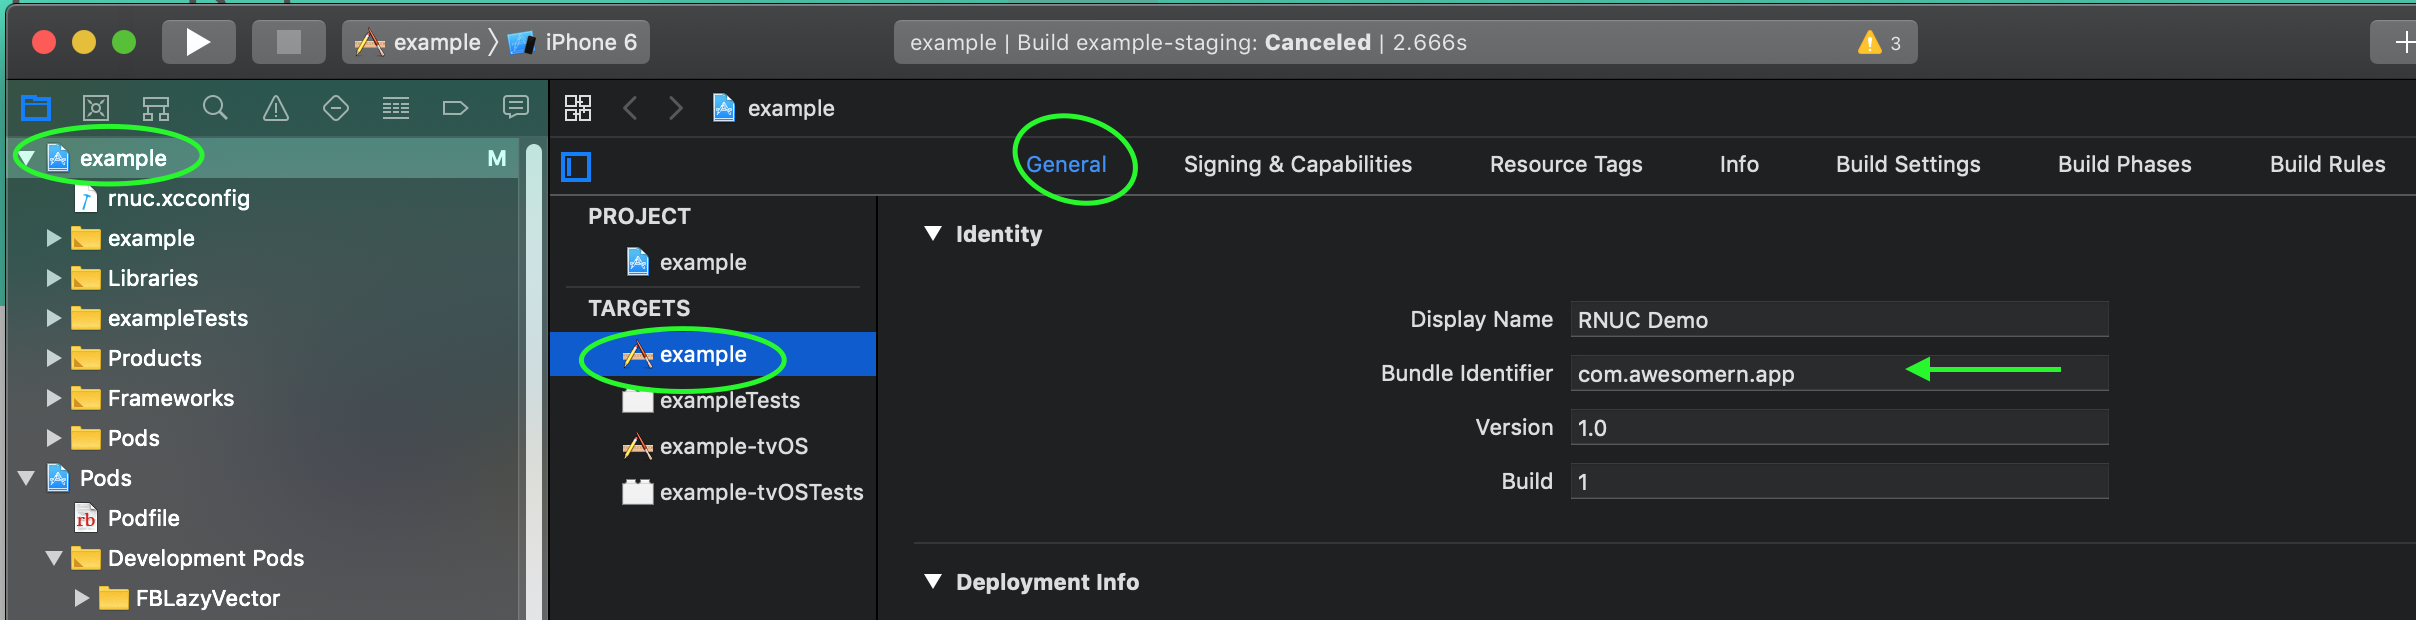Open the Issue navigator triangle icon

pyautogui.click(x=276, y=108)
